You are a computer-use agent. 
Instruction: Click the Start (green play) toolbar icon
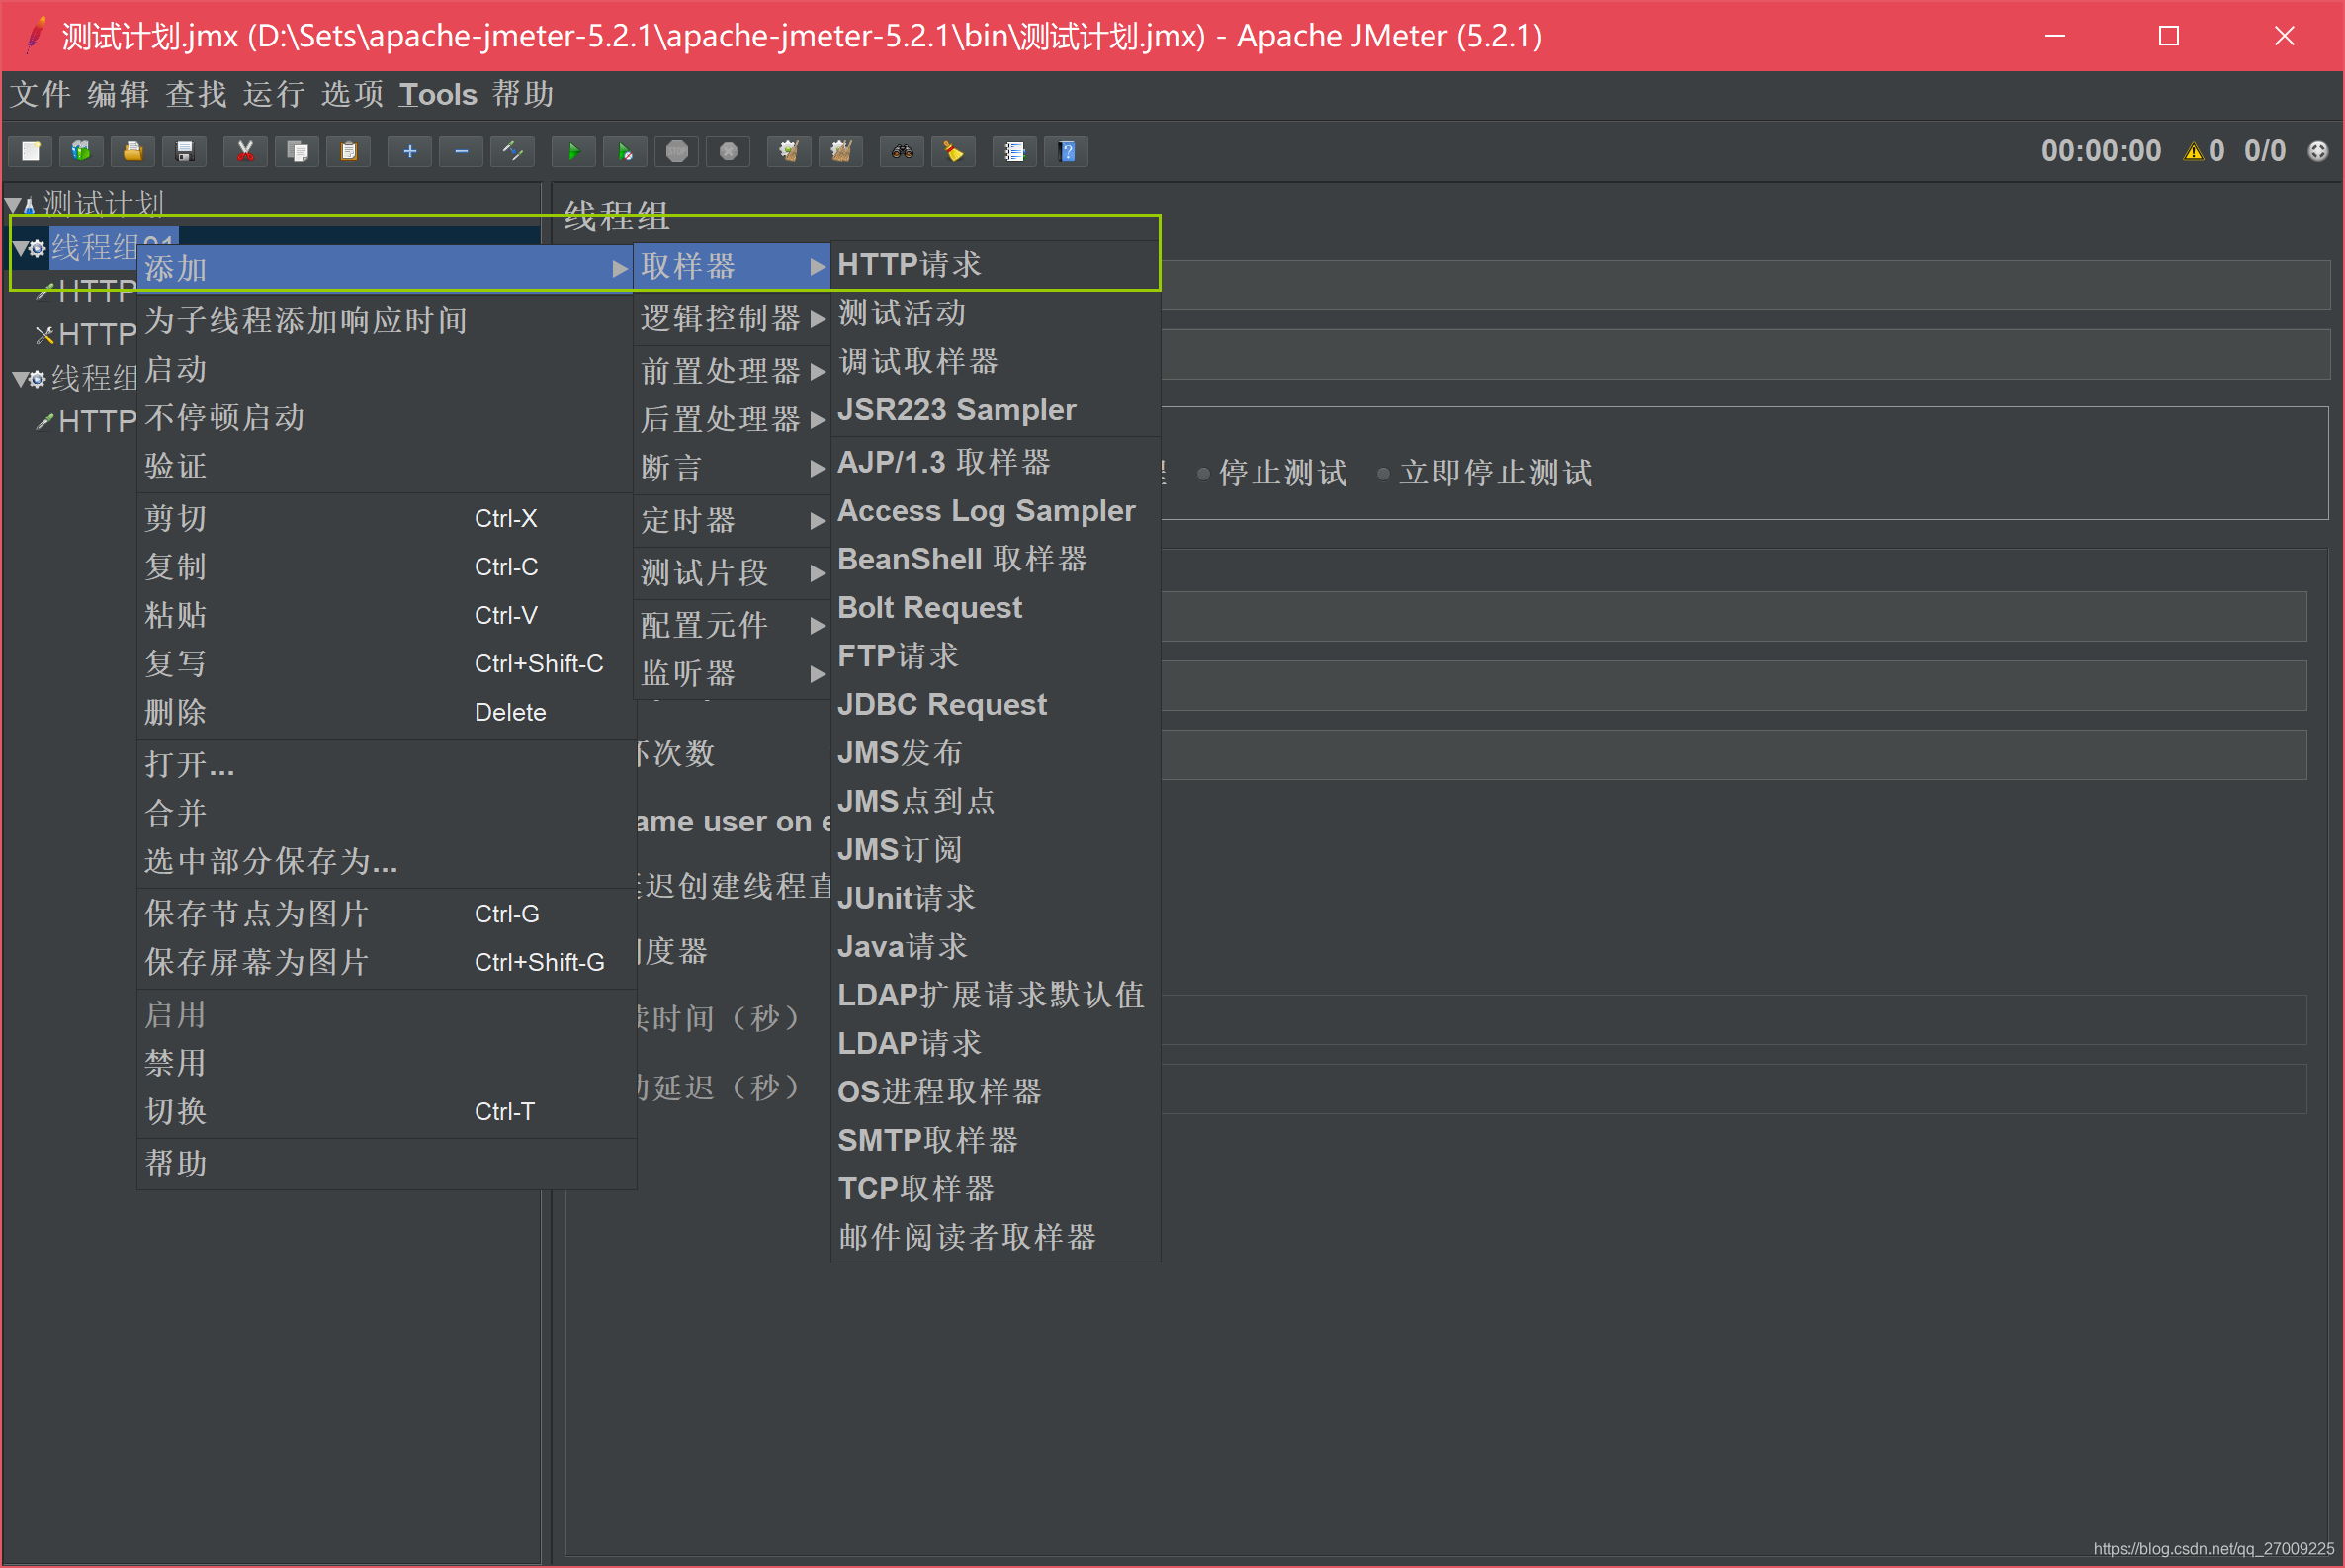(x=573, y=152)
